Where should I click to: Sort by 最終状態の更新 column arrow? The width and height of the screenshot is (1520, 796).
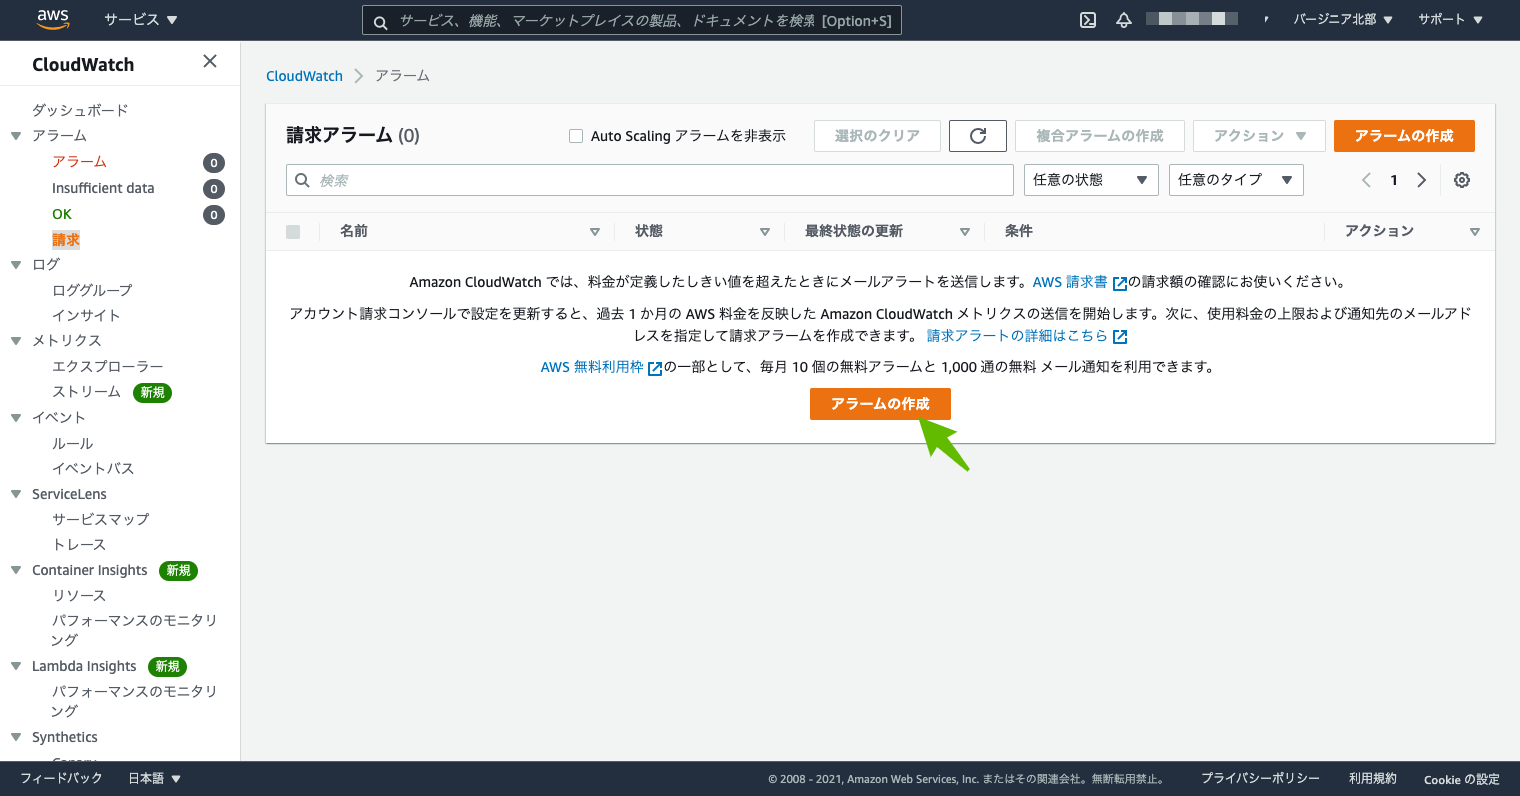(x=965, y=232)
